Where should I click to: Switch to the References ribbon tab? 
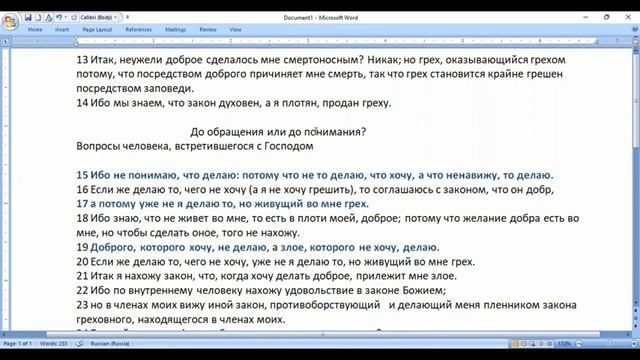coord(138,29)
